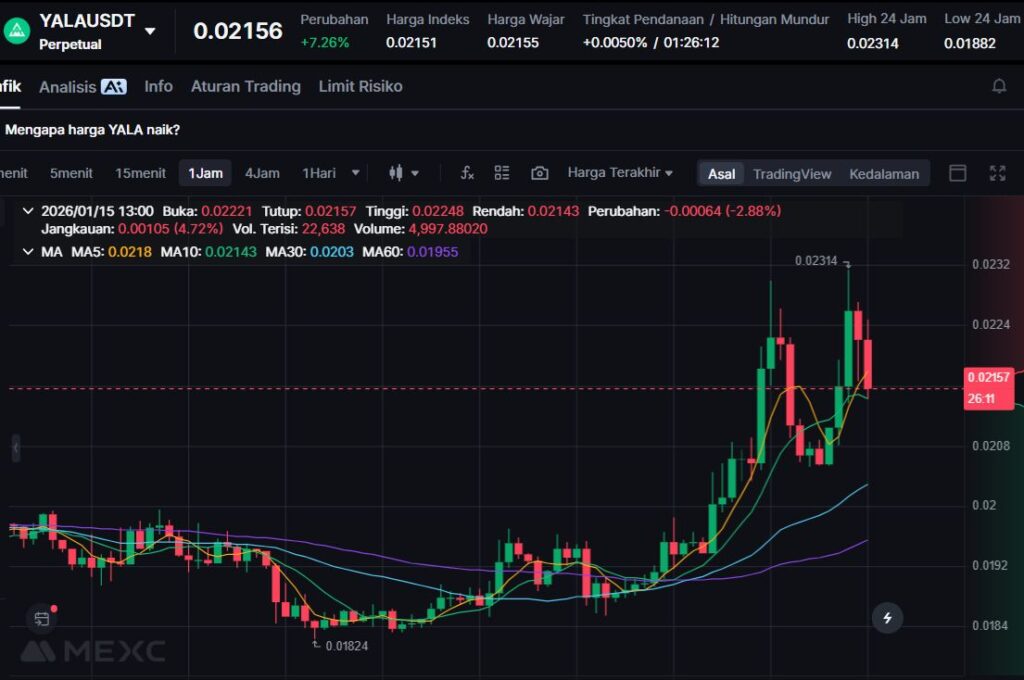
Task: Select the 15menit timeframe
Action: pyautogui.click(x=140, y=173)
